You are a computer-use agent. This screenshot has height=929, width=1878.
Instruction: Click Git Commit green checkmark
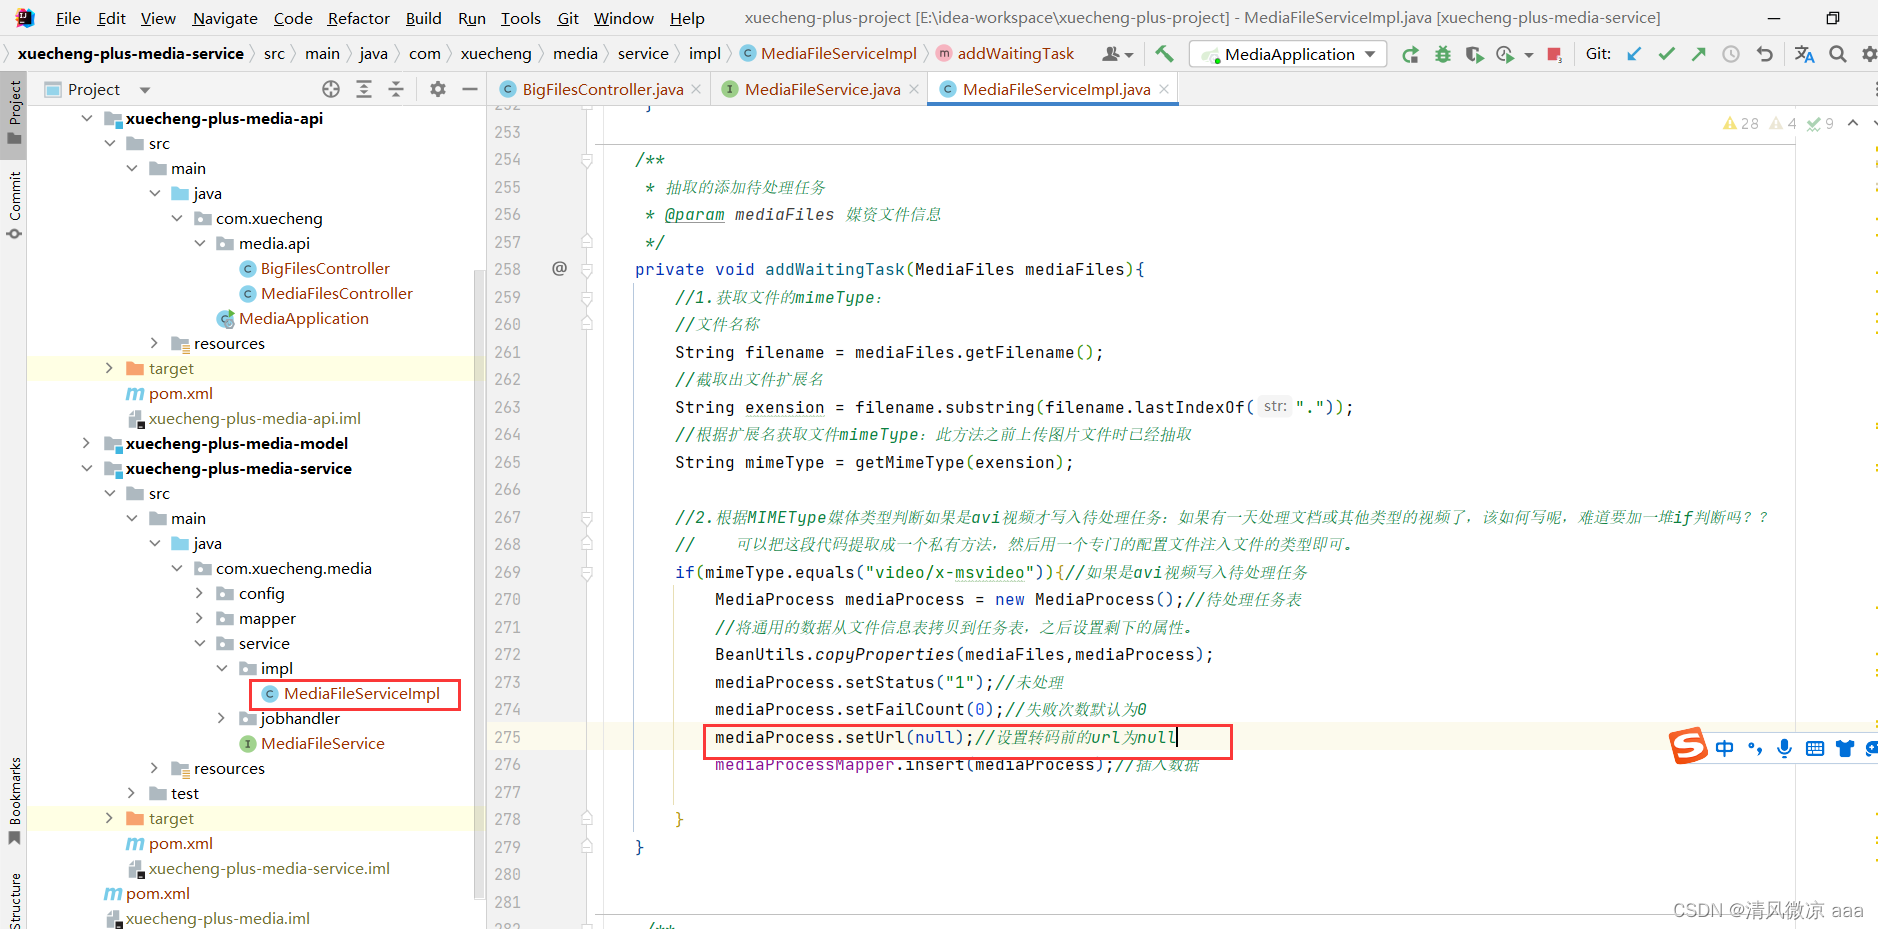(1666, 54)
